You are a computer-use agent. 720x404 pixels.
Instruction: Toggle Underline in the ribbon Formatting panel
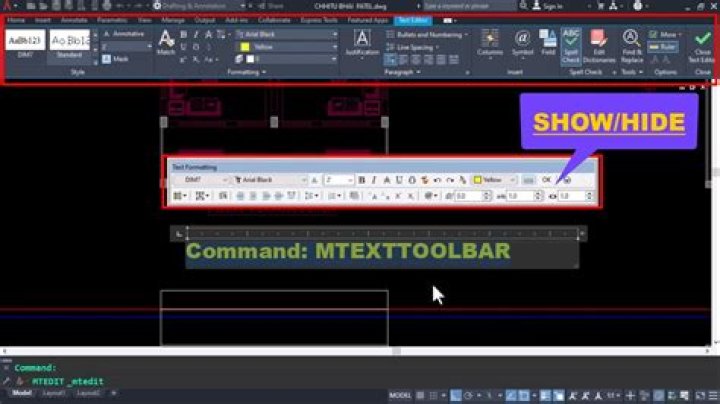(x=183, y=47)
